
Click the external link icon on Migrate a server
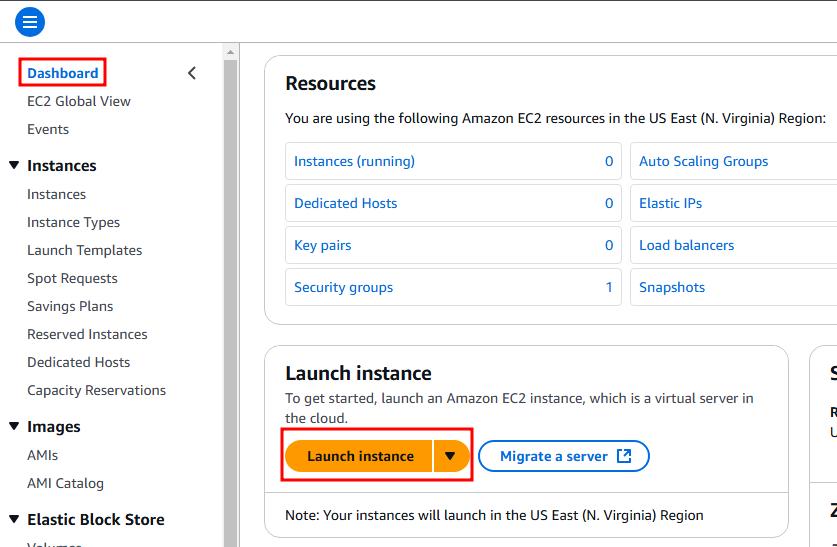point(624,456)
